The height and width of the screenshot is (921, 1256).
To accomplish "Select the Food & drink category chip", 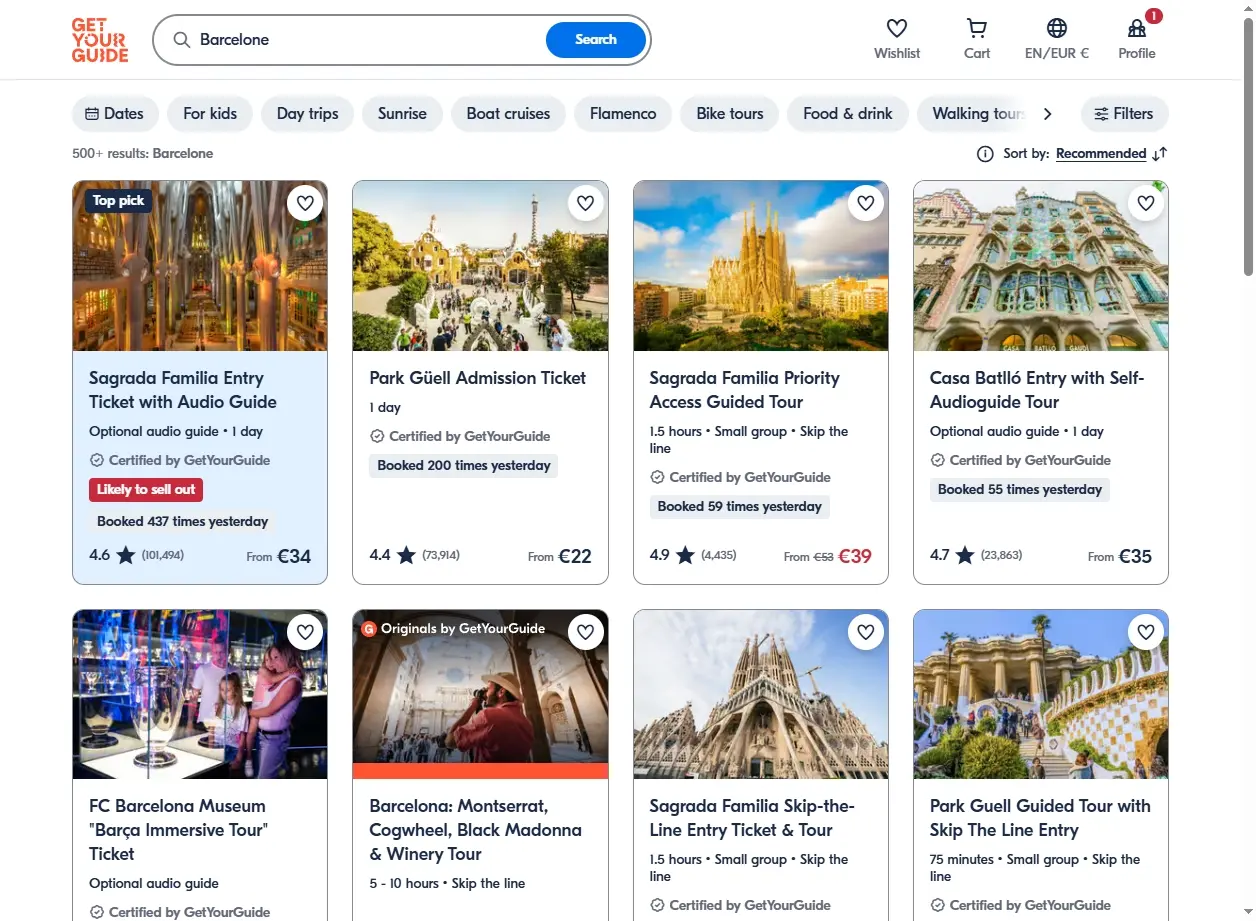I will point(848,114).
